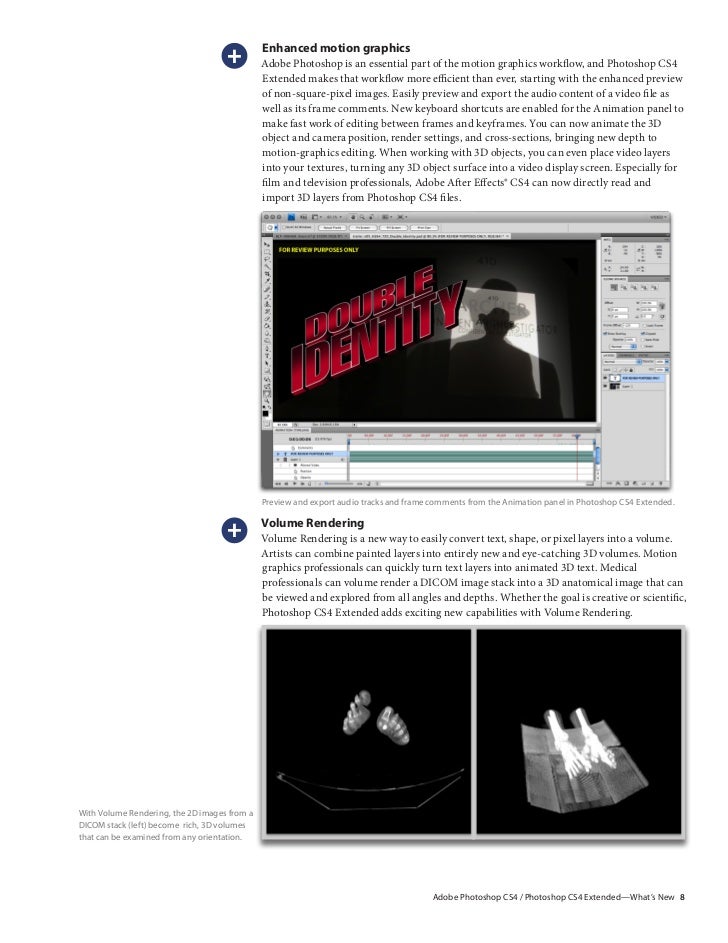The width and height of the screenshot is (728, 943).
Task: Click the create new layer icon
Action: [x=652, y=483]
